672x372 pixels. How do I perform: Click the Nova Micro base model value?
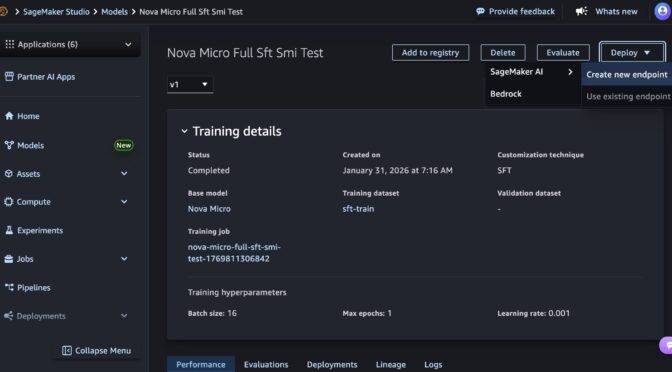[x=209, y=209]
